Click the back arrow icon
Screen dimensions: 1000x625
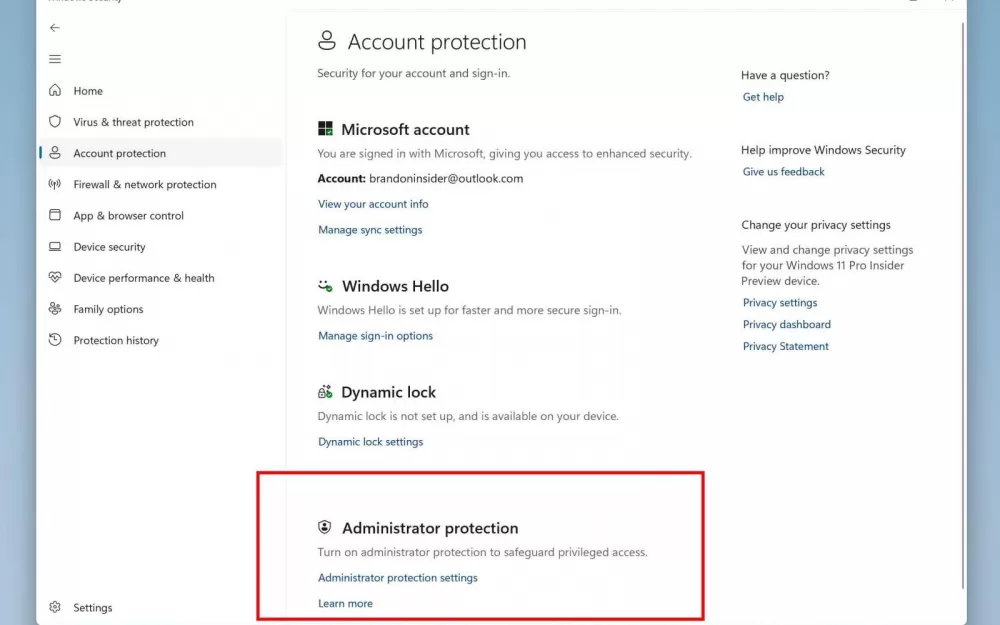[55, 27]
